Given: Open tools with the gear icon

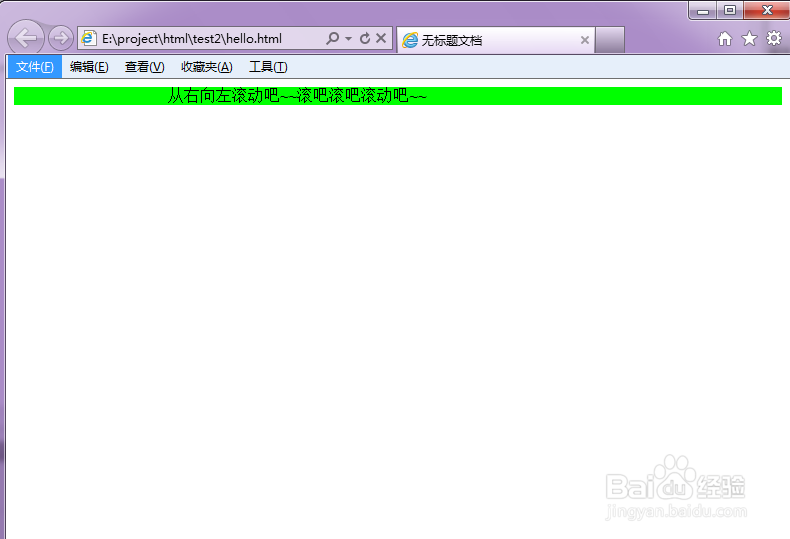Looking at the screenshot, I should 774,38.
